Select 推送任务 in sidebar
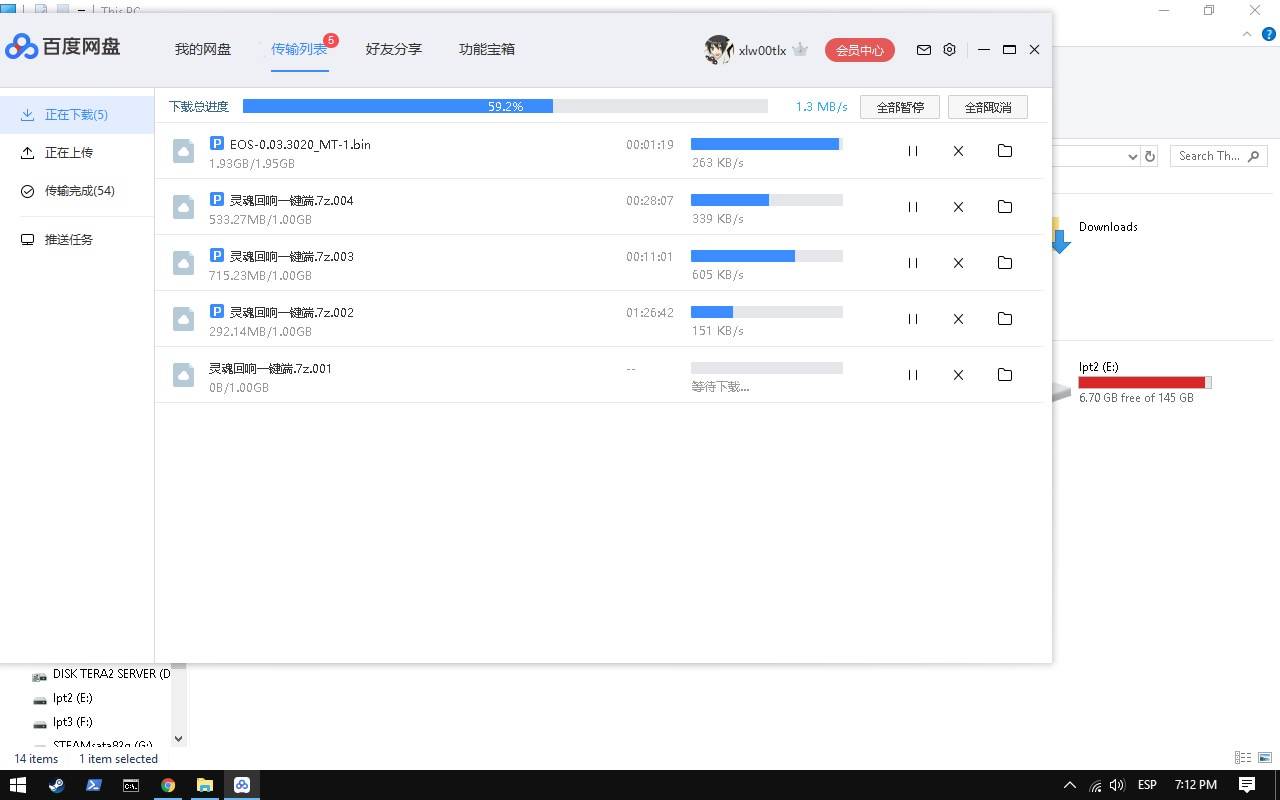This screenshot has height=800, width=1280. [77, 240]
